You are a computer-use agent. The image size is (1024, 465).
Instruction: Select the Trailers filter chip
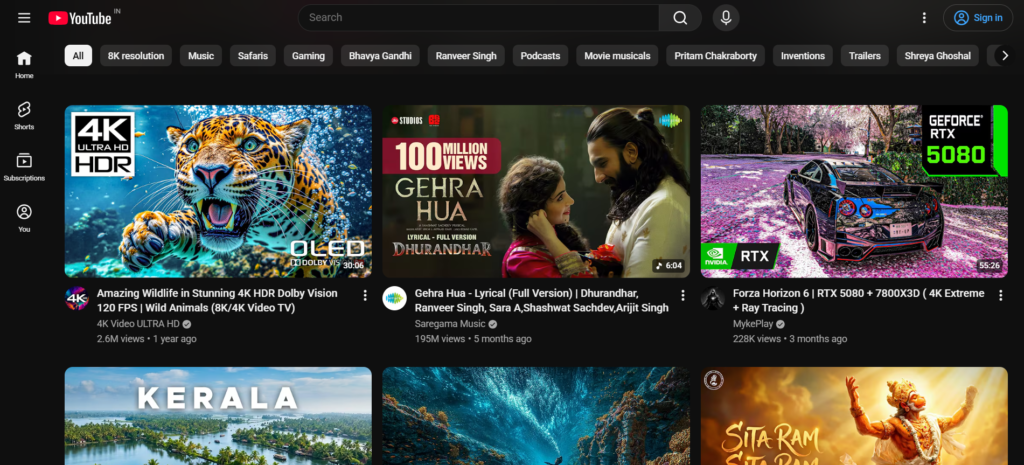tap(865, 56)
